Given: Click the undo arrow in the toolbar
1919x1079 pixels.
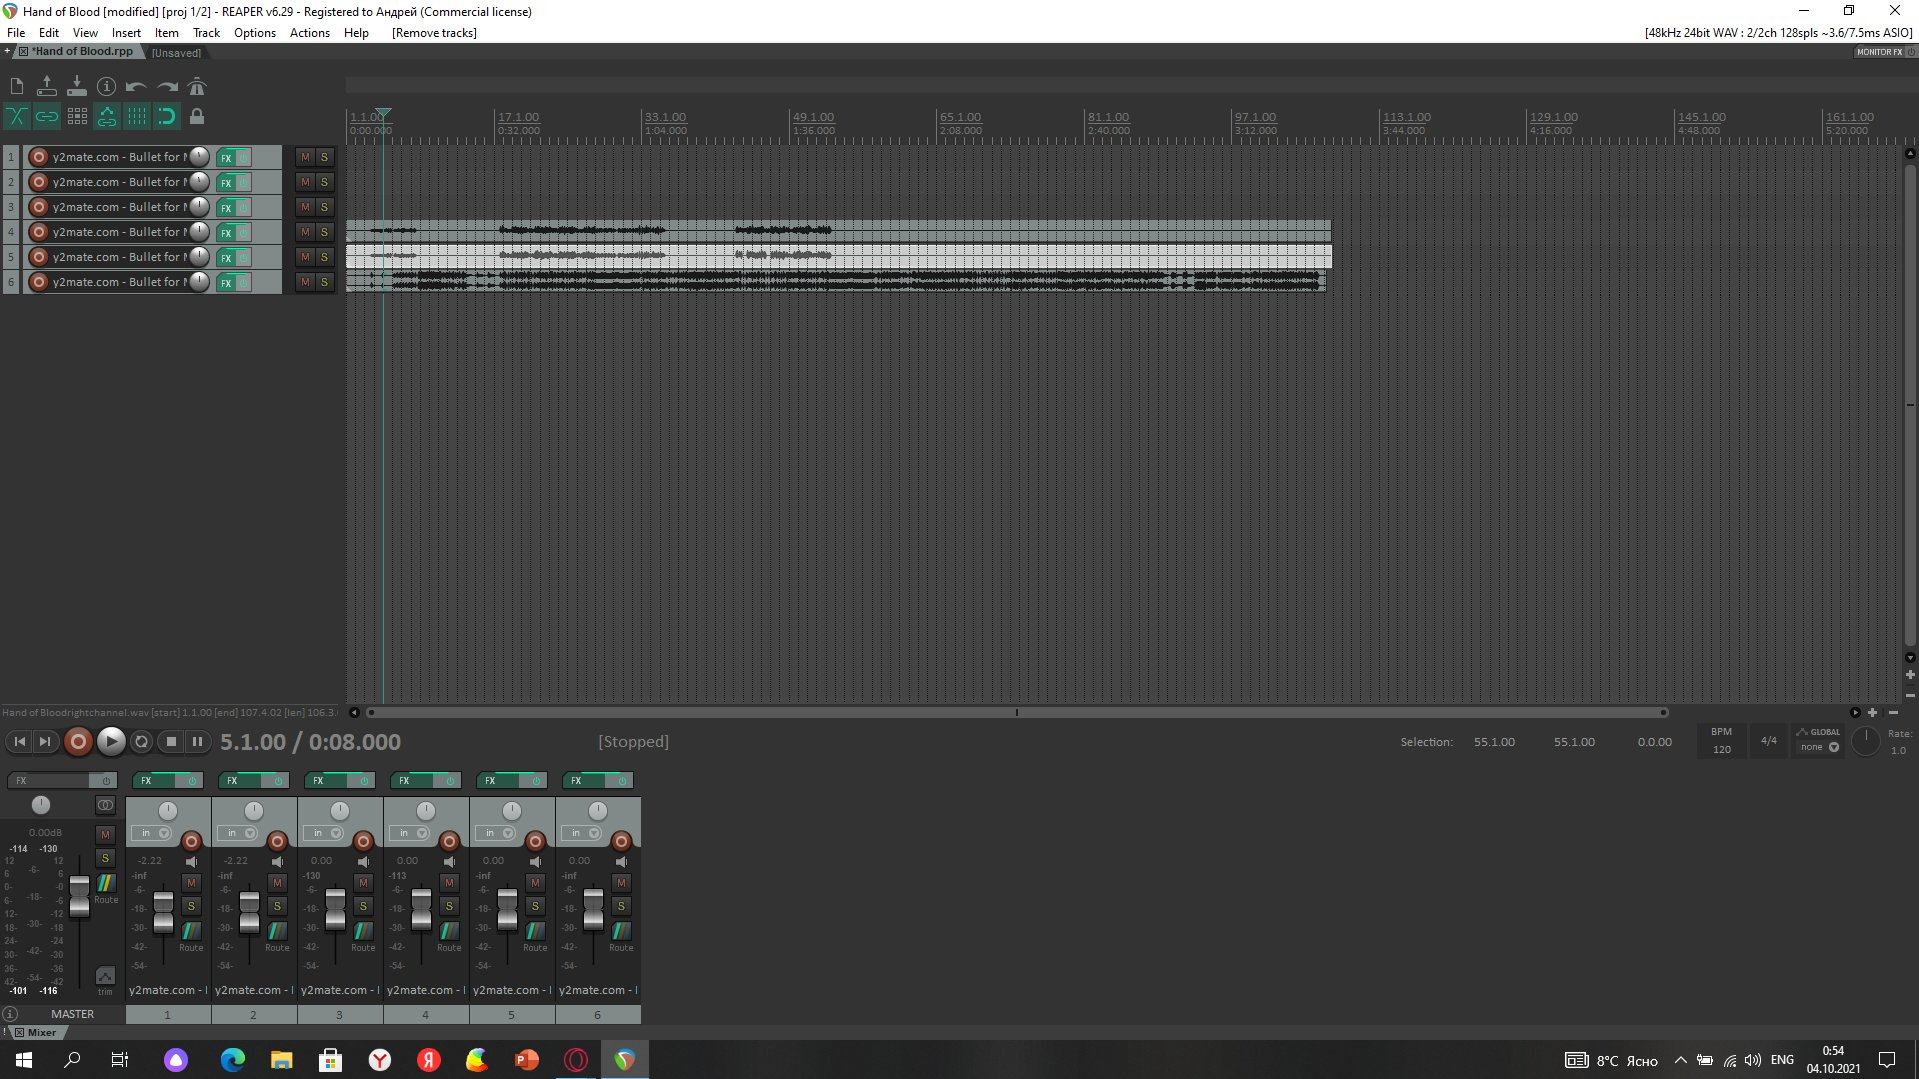Looking at the screenshot, I should tap(136, 87).
